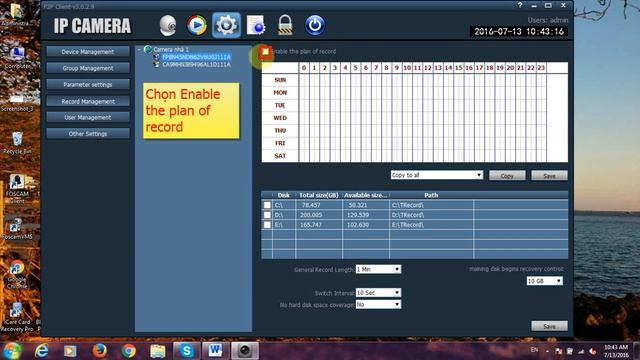The width and height of the screenshot is (640, 360).
Task: Open the Copy to all dropdown
Action: pos(437,175)
